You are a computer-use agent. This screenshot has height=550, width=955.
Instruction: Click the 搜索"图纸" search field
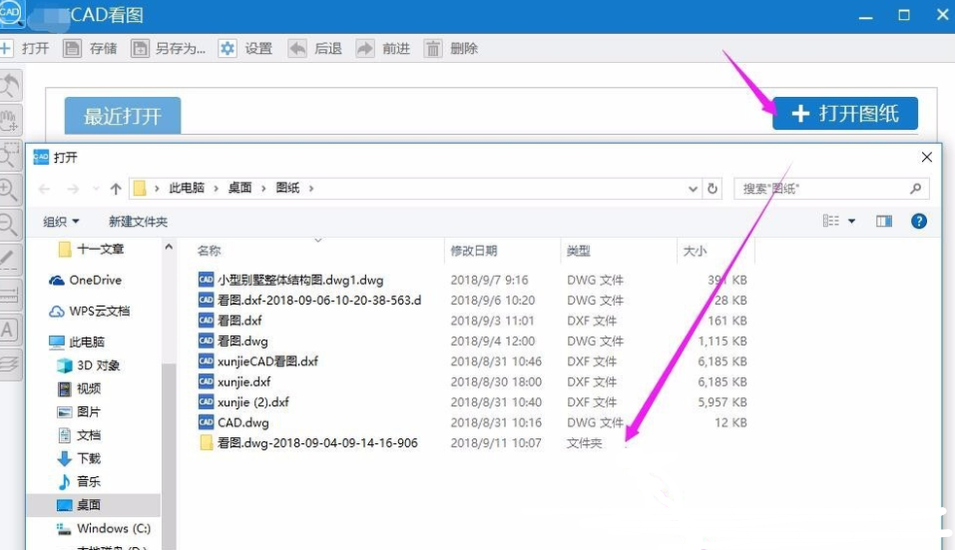click(x=822, y=188)
